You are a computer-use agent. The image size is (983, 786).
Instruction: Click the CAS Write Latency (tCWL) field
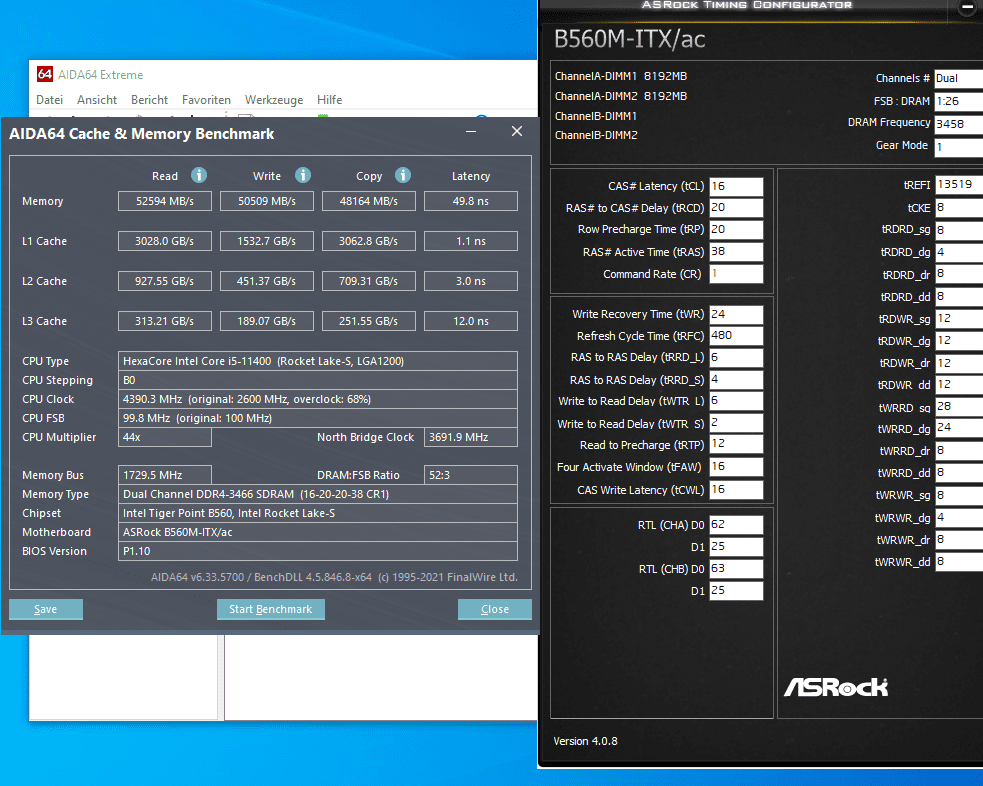[x=737, y=490]
